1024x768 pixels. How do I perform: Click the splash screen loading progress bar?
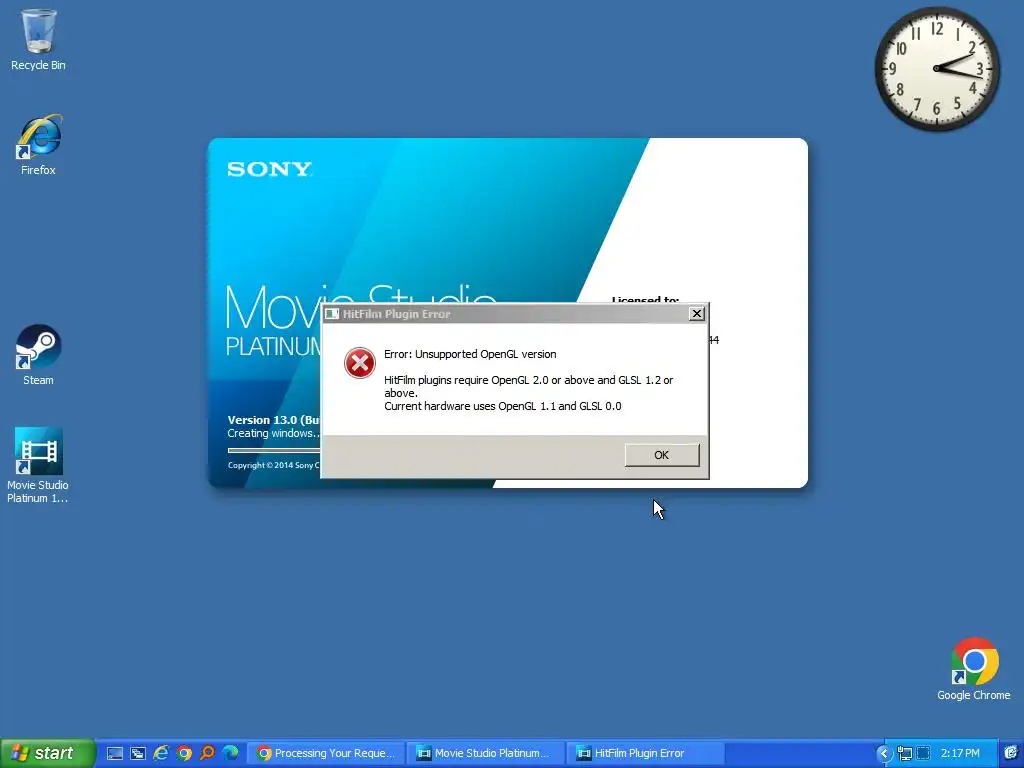pyautogui.click(x=274, y=450)
